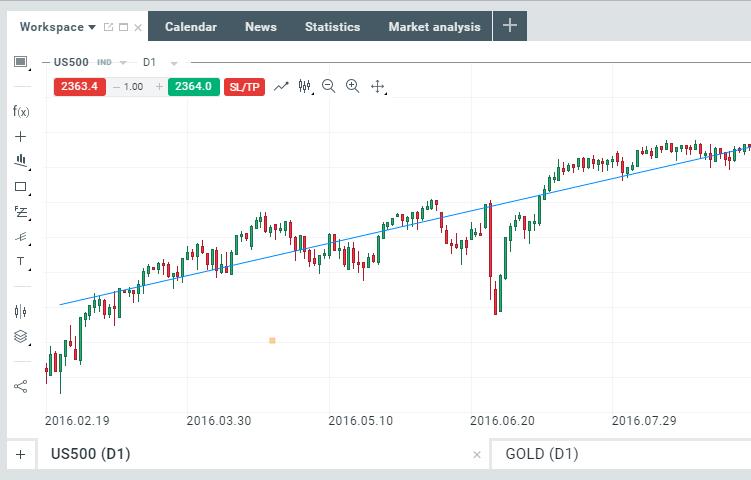Viewport: 751px width, 480px height.
Task: Select the crosshair cursor tool
Action: (21, 136)
